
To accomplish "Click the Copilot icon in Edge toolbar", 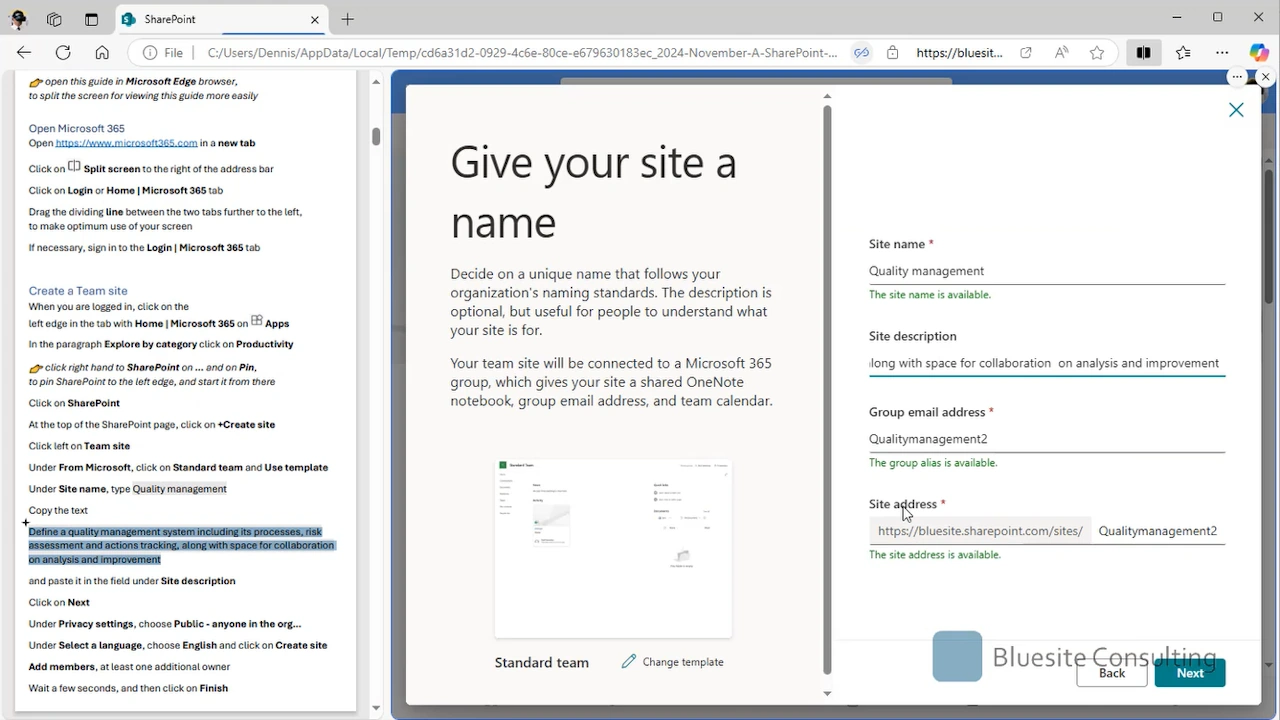I will click(x=1259, y=53).
